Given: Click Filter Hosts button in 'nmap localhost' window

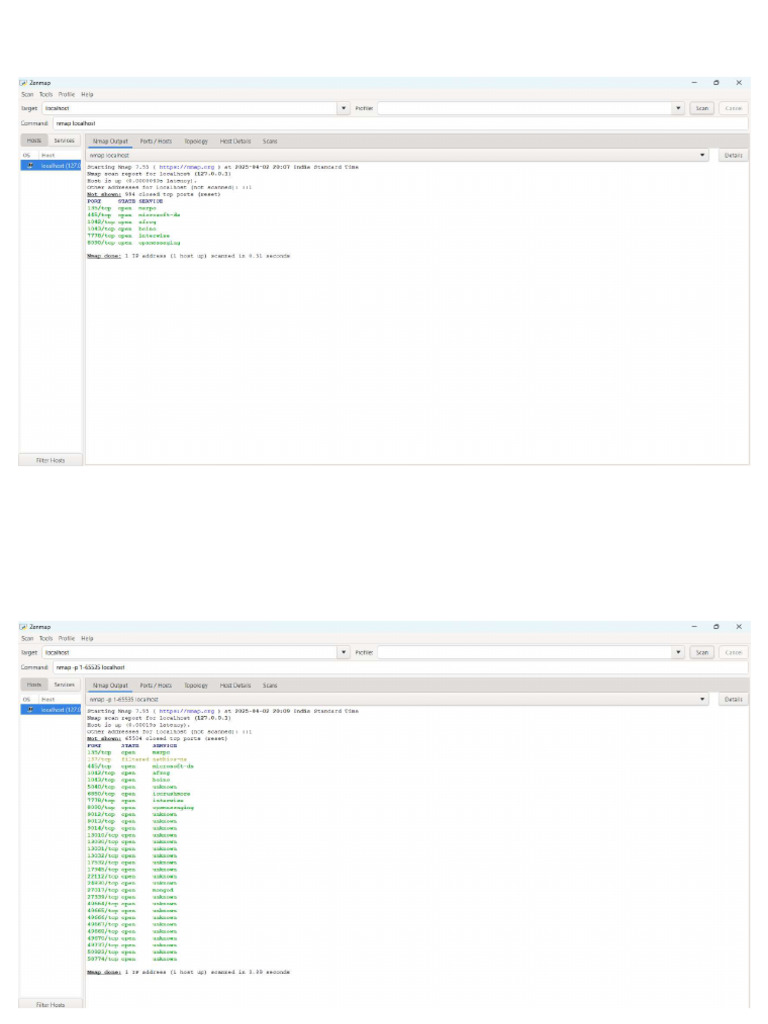Looking at the screenshot, I should 50,460.
